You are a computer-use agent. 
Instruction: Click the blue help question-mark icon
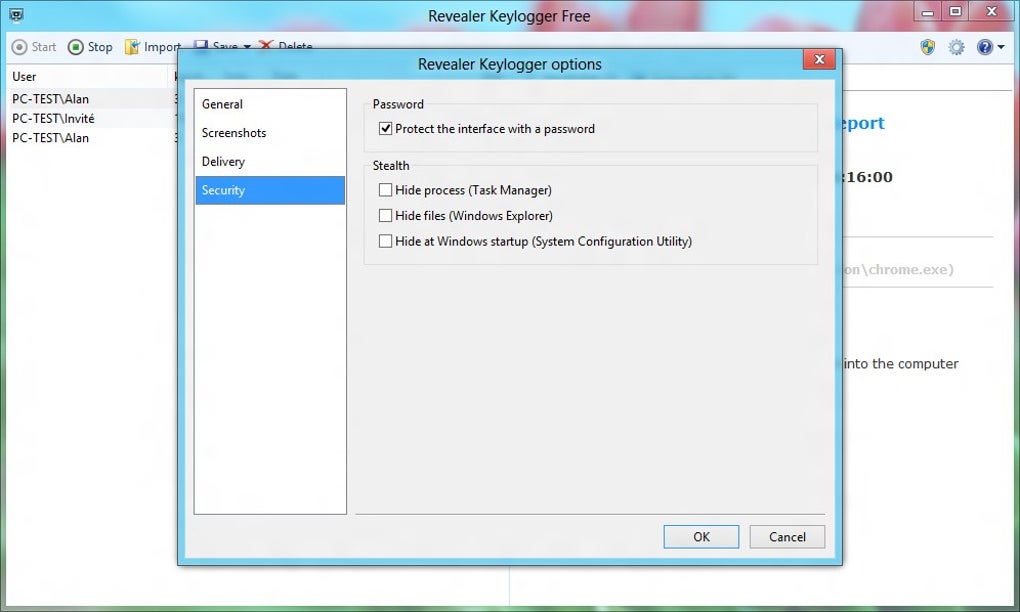pos(984,47)
